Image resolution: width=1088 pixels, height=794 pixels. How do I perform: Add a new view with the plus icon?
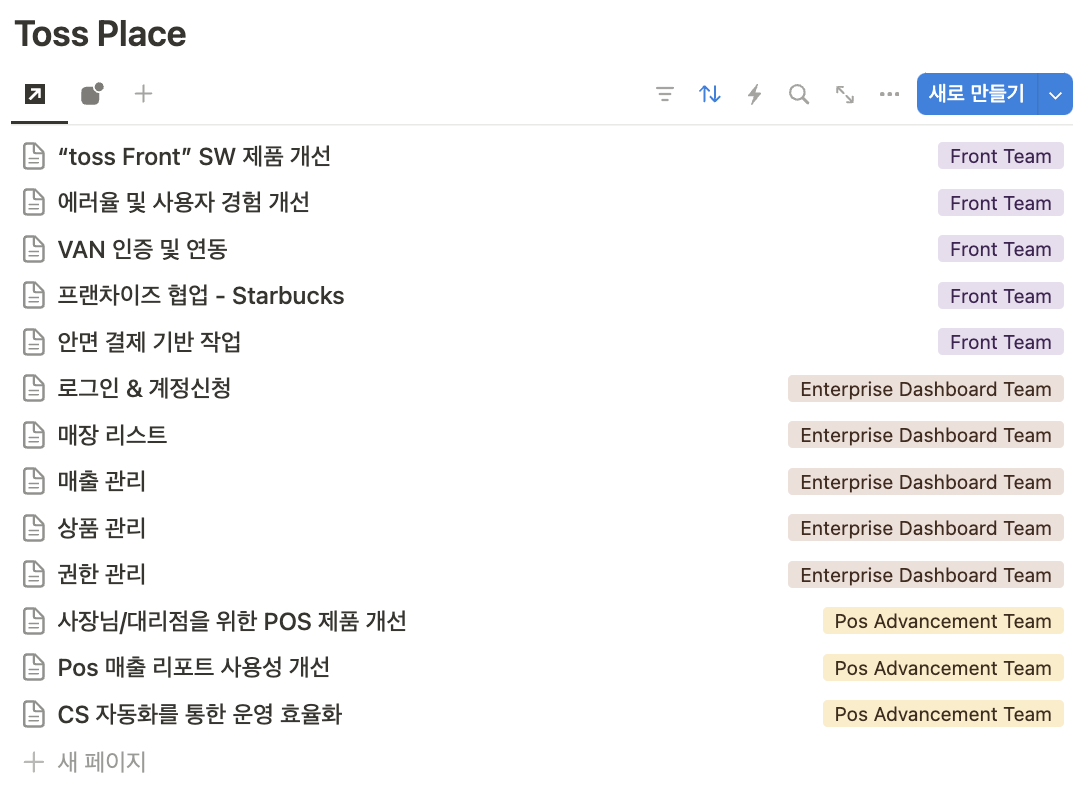click(143, 93)
